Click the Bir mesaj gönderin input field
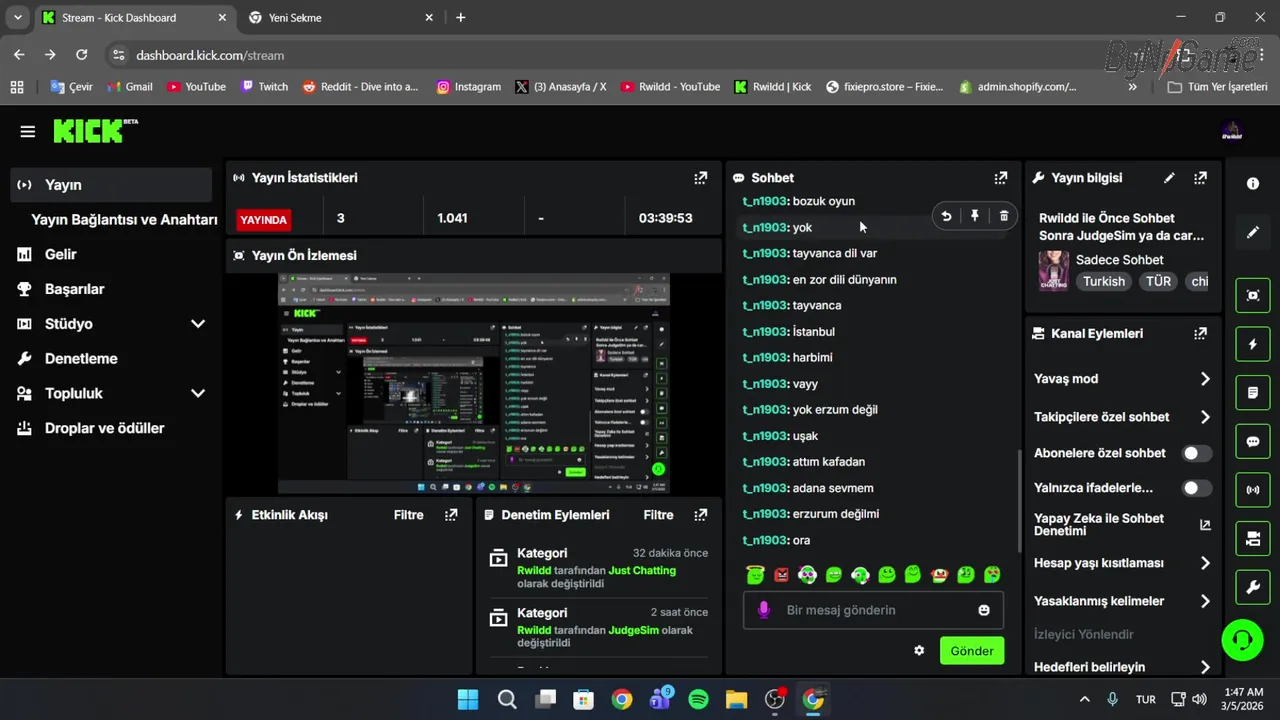This screenshot has width=1280, height=720. 873,610
